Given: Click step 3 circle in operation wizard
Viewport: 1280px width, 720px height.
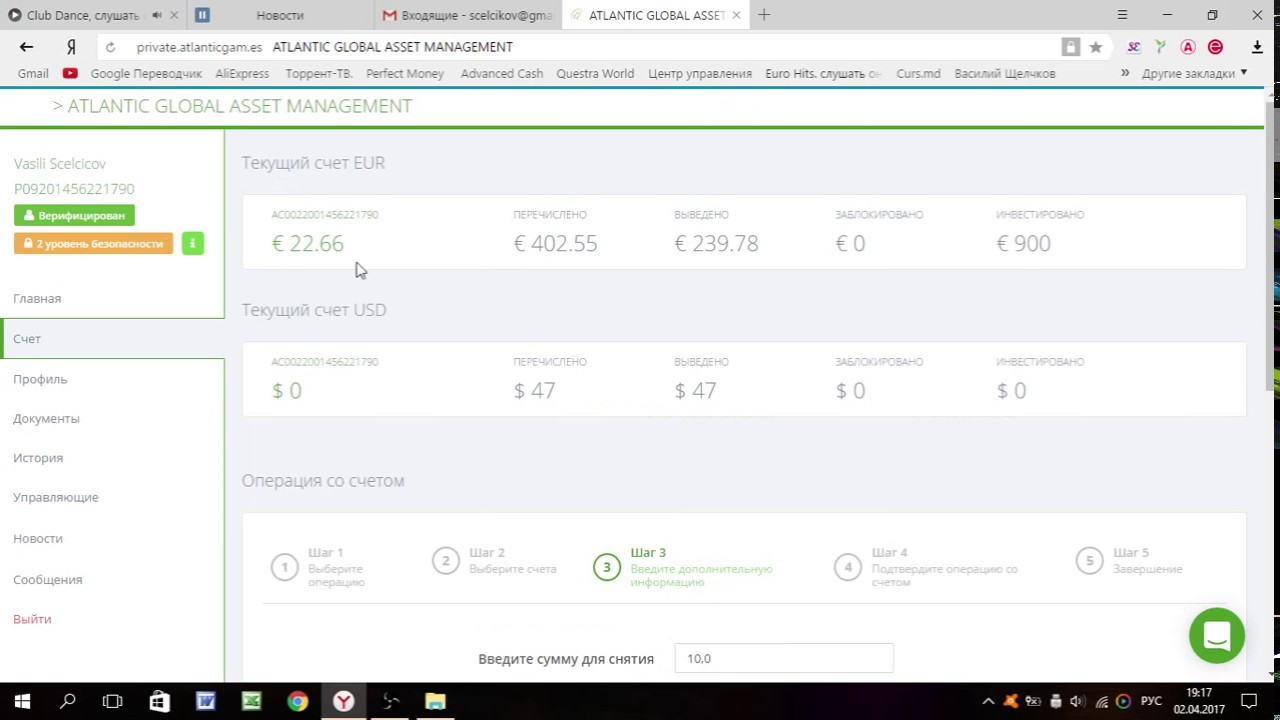Looking at the screenshot, I should (607, 567).
